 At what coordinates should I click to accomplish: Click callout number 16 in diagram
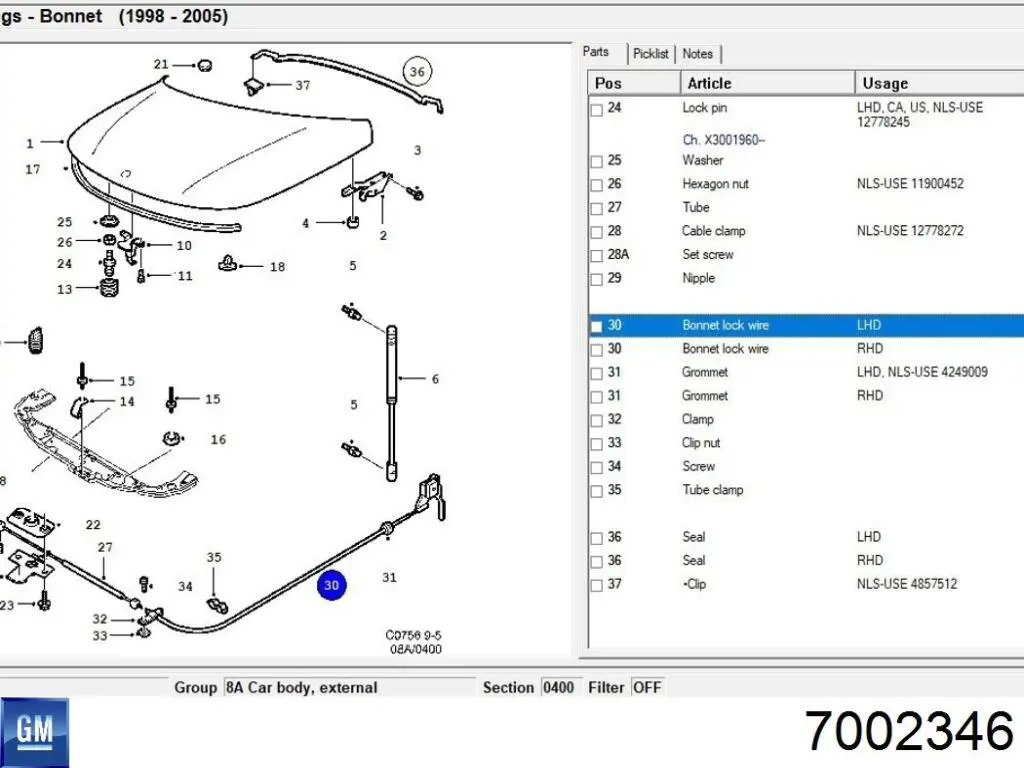pos(218,440)
